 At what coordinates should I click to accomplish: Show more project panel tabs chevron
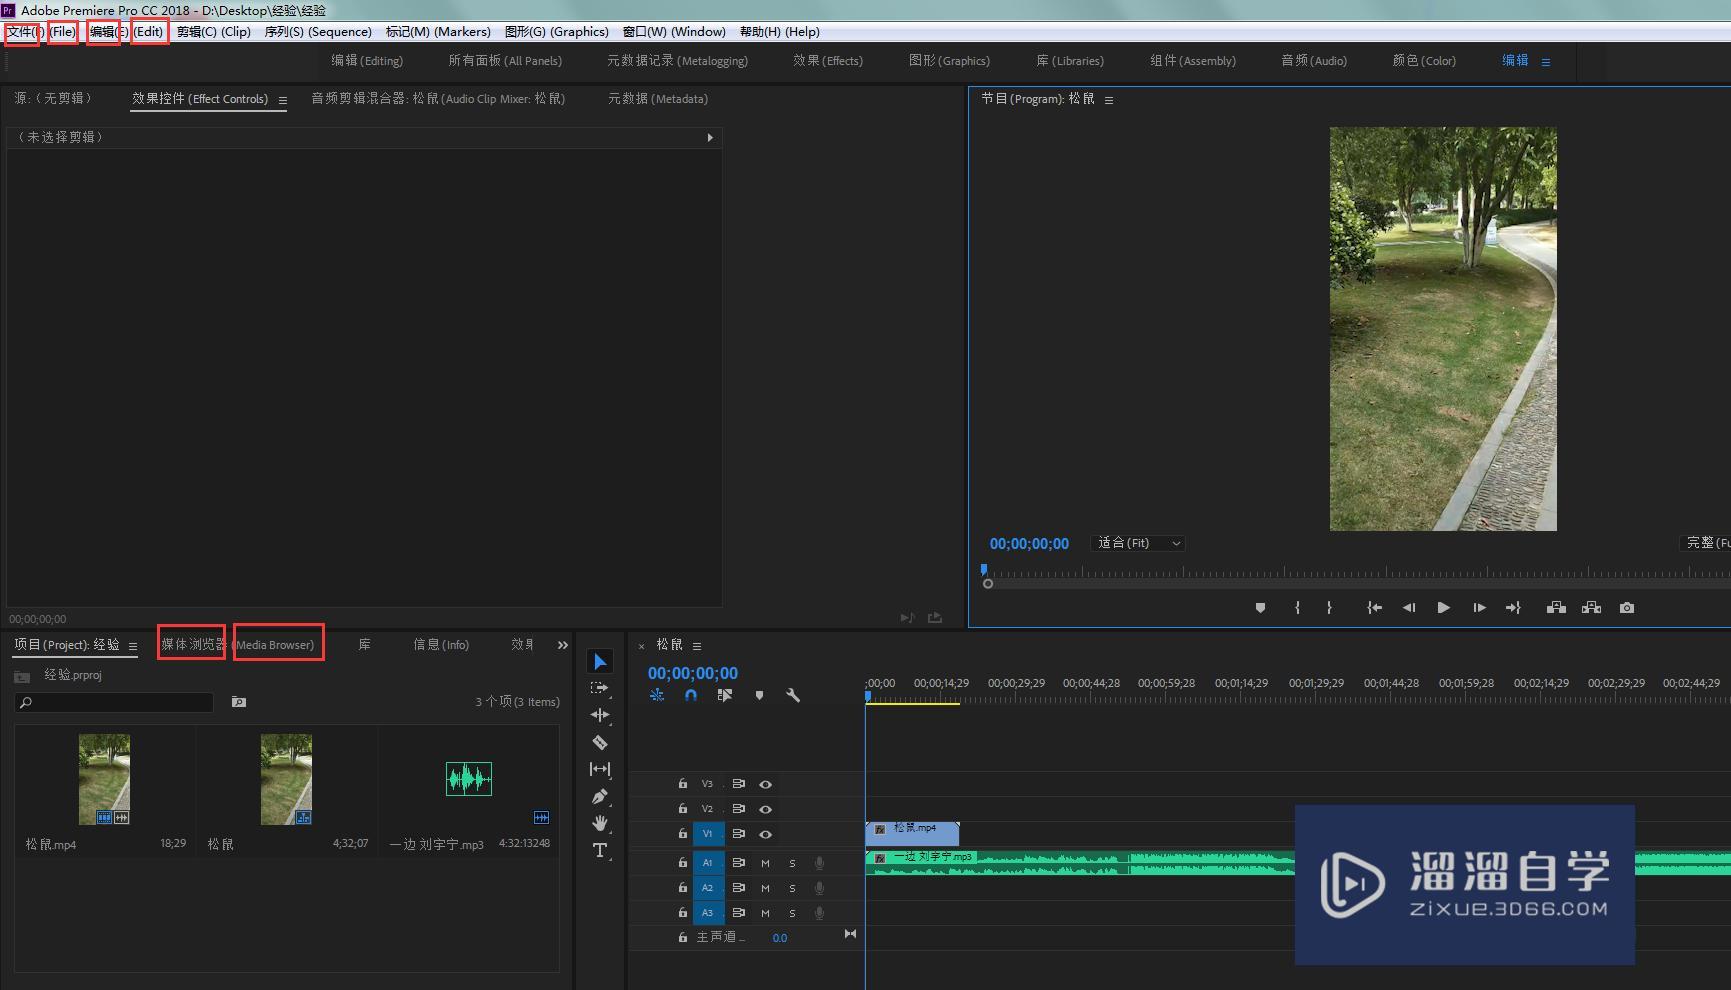click(x=563, y=645)
